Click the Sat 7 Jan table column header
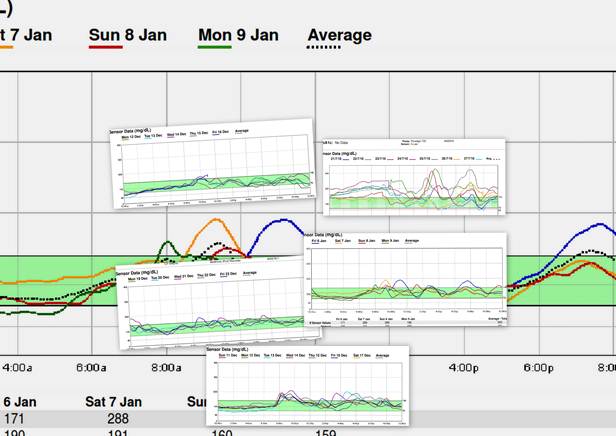Image resolution: width=616 pixels, height=436 pixels. pyautogui.click(x=113, y=402)
